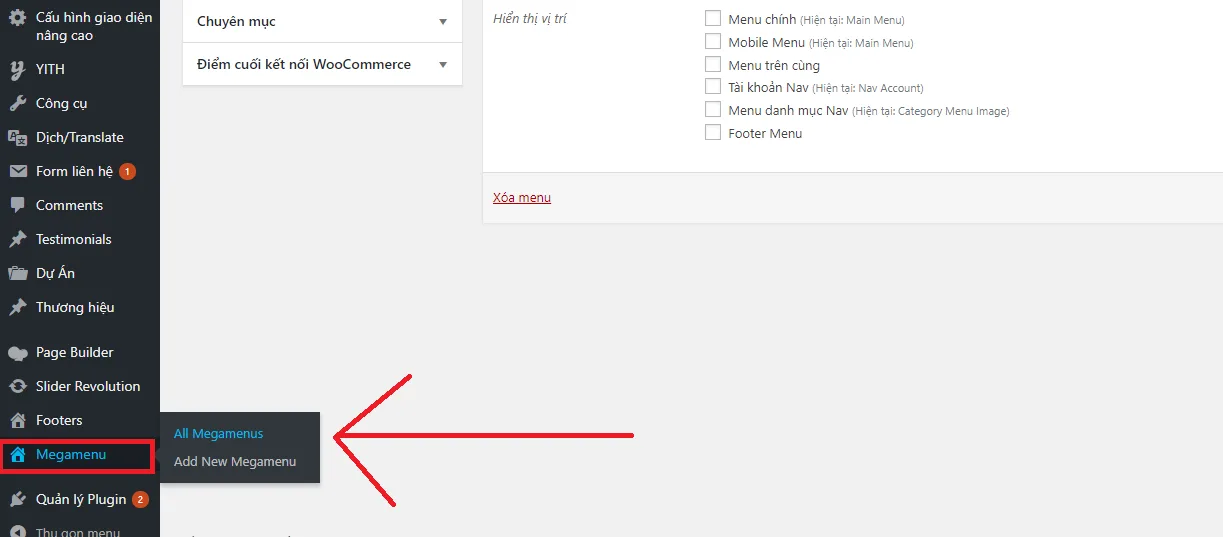
Task: Click the YITH logo icon in sidebar
Action: 17,69
